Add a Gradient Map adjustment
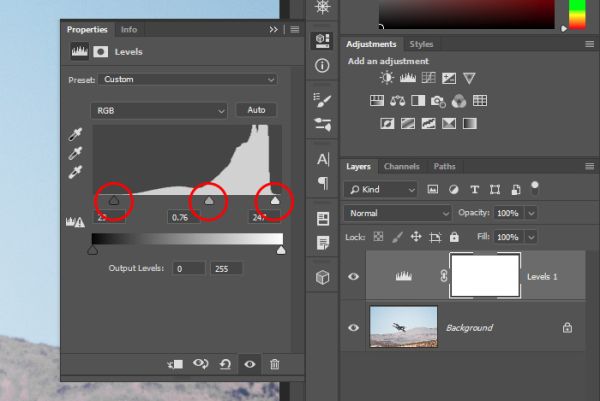 470,124
